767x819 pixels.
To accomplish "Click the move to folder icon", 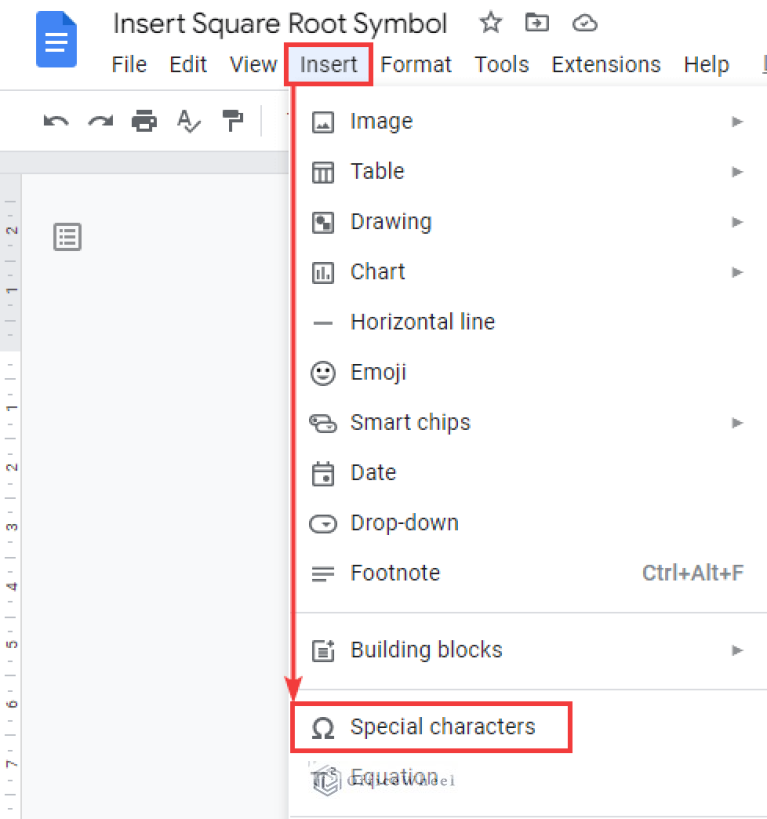I will (537, 23).
